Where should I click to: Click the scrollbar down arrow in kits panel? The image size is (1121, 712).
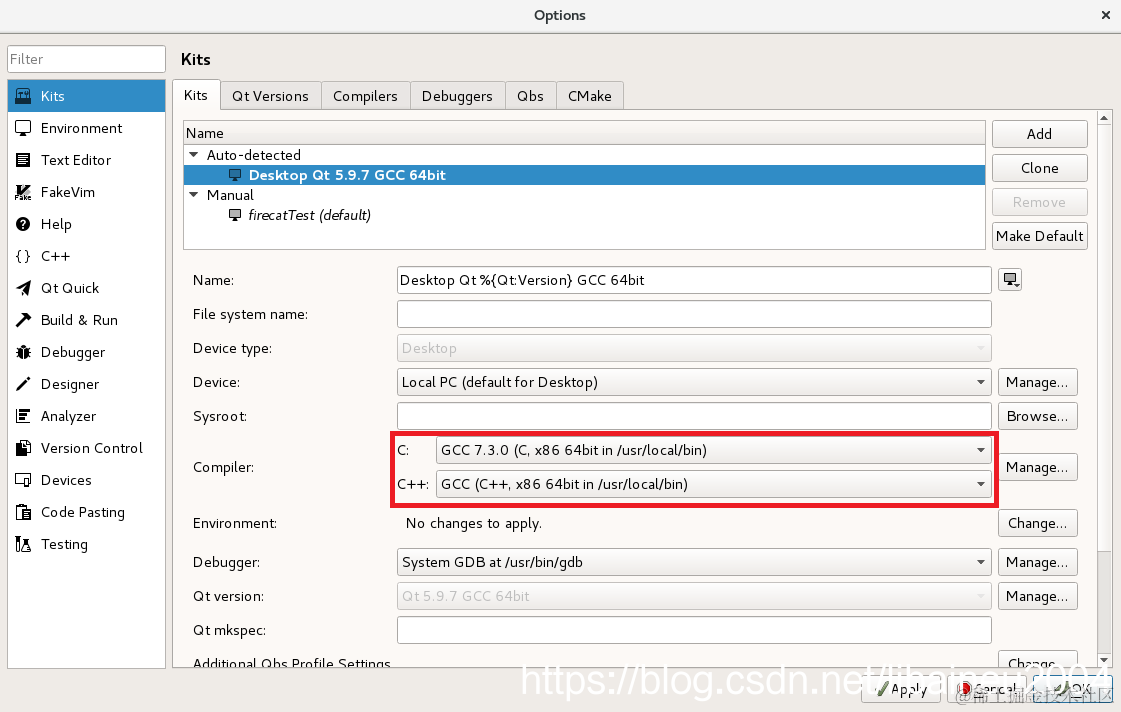pos(1104,661)
